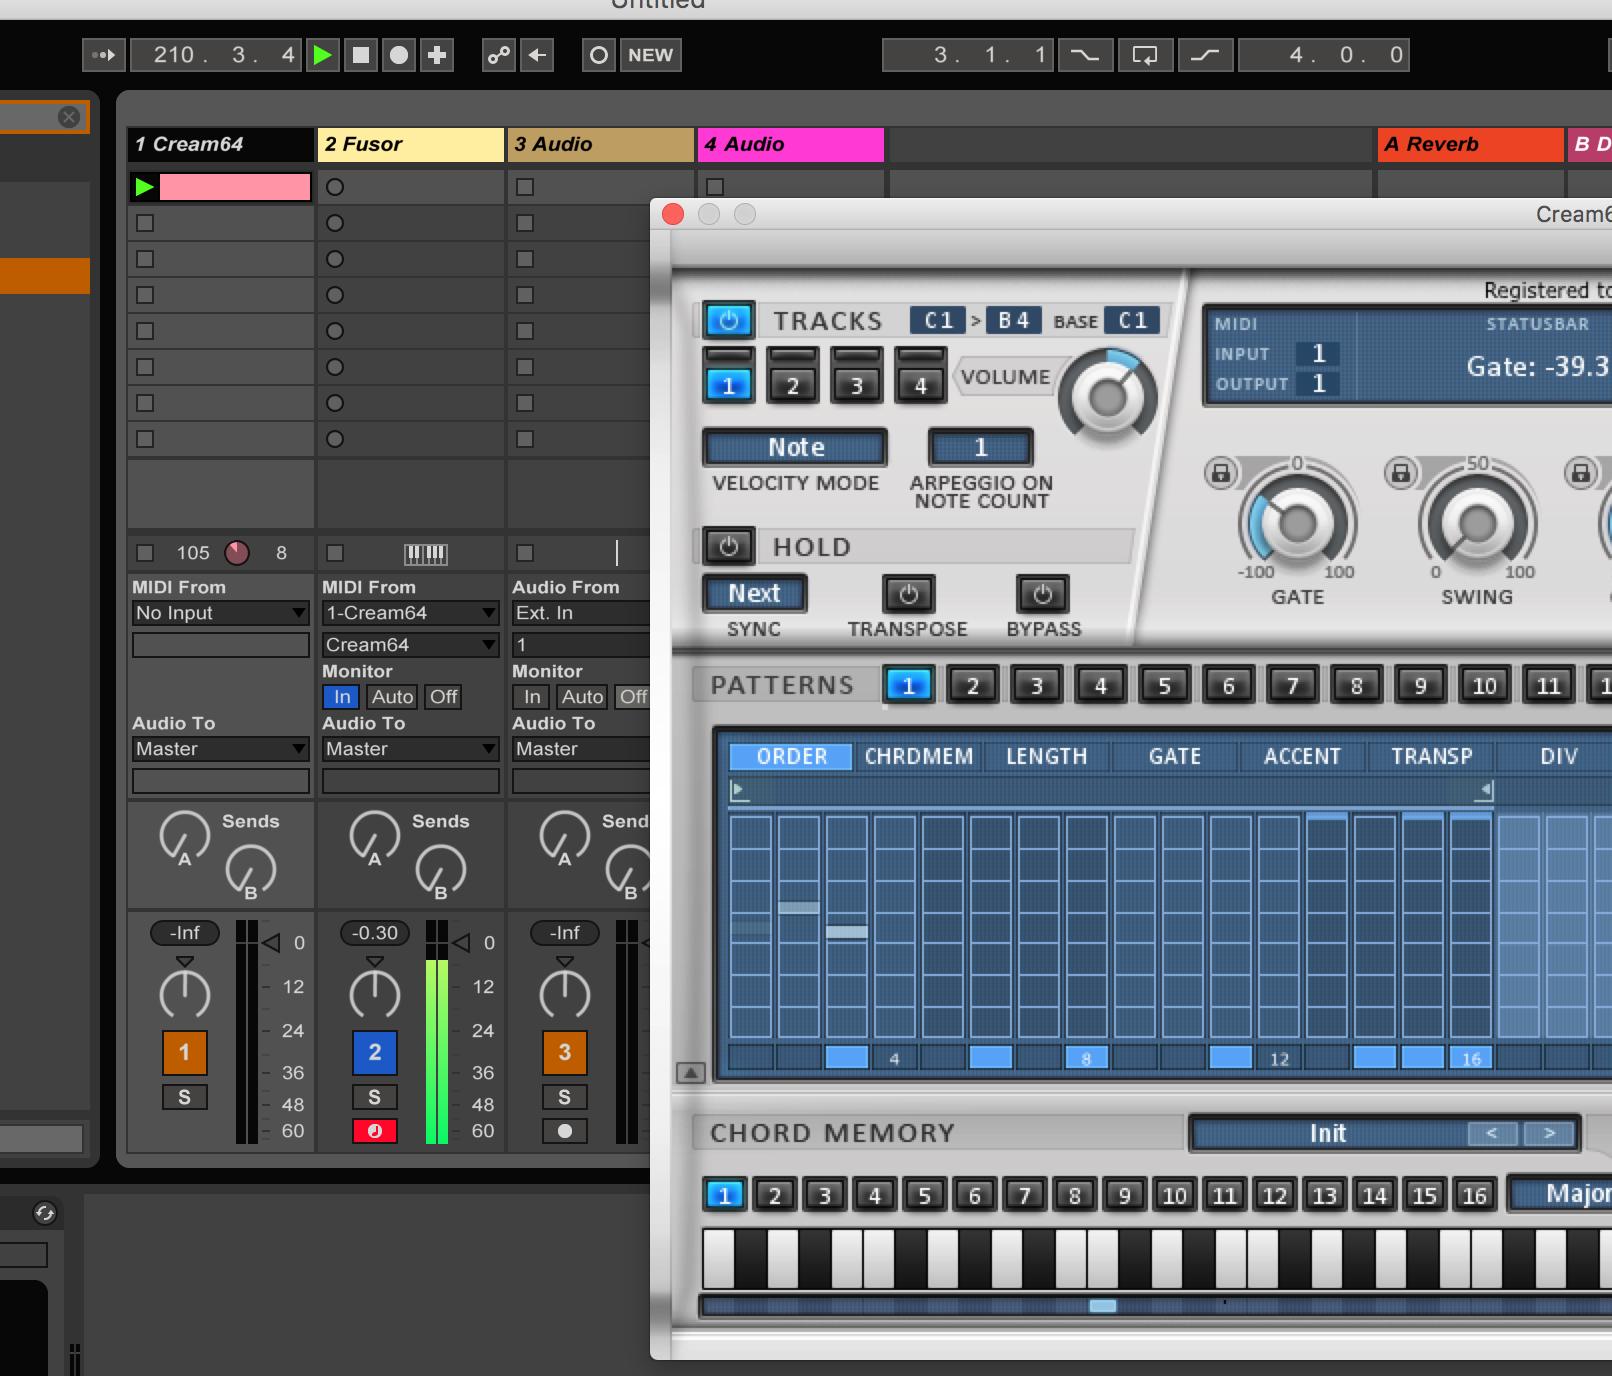Click the transport Stop button

pos(361,55)
